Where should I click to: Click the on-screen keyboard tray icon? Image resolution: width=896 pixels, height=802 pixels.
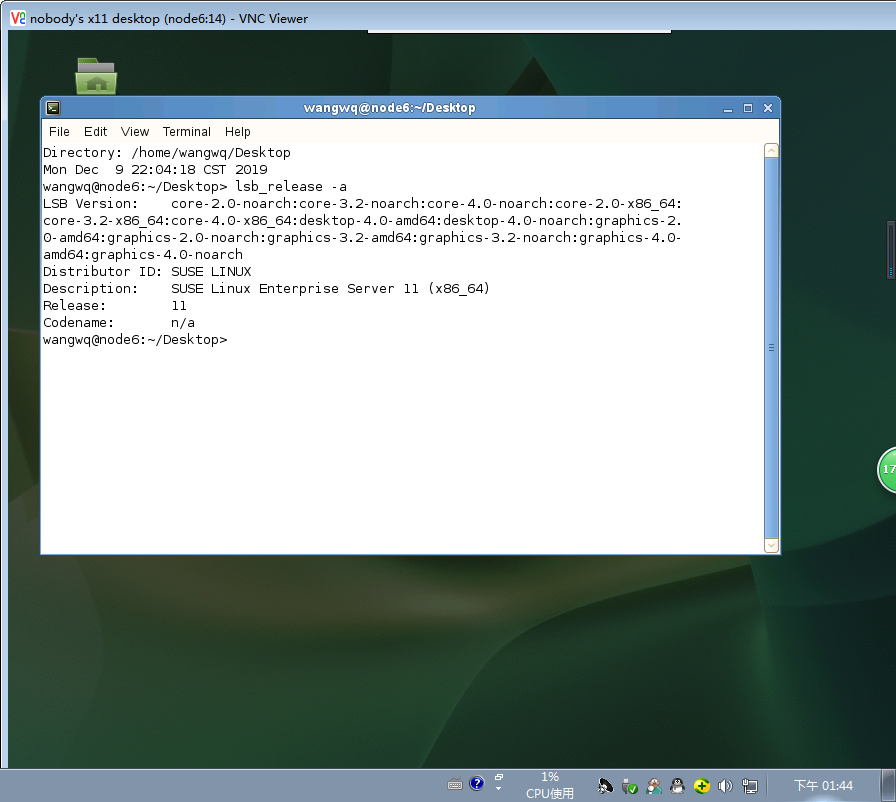[x=455, y=785]
